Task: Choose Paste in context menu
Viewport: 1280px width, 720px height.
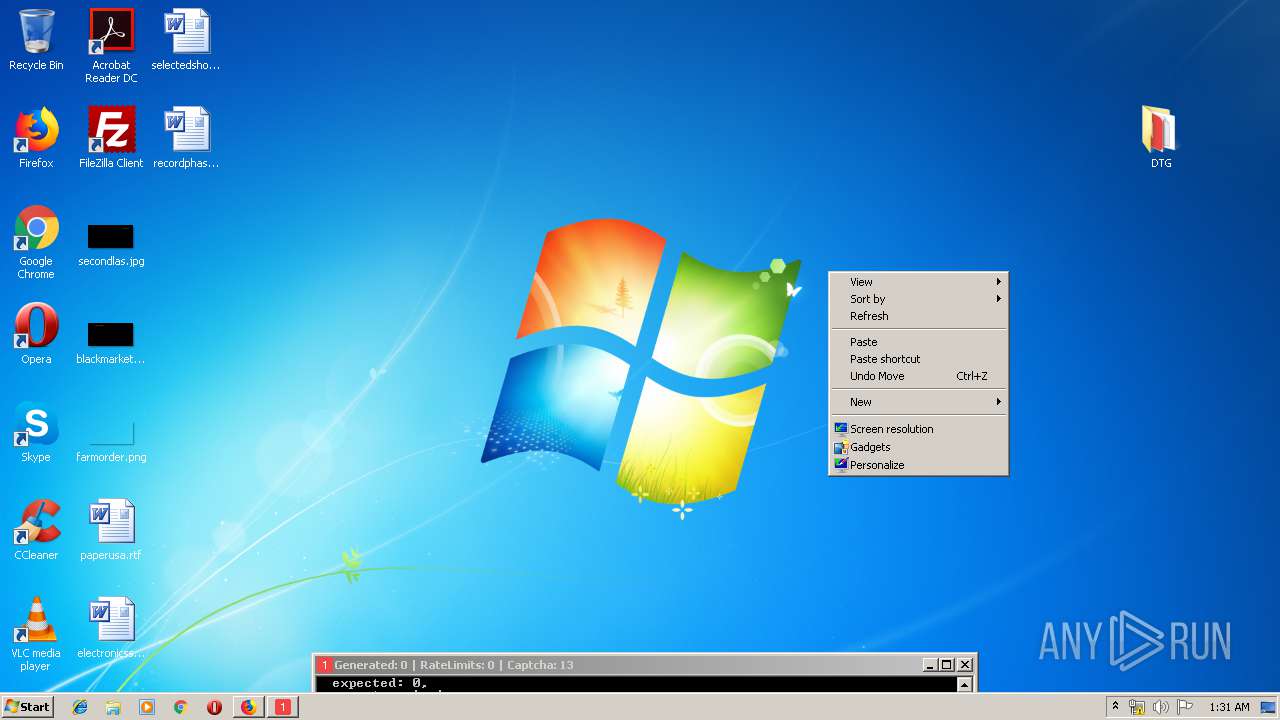Action: pyautogui.click(x=919, y=342)
